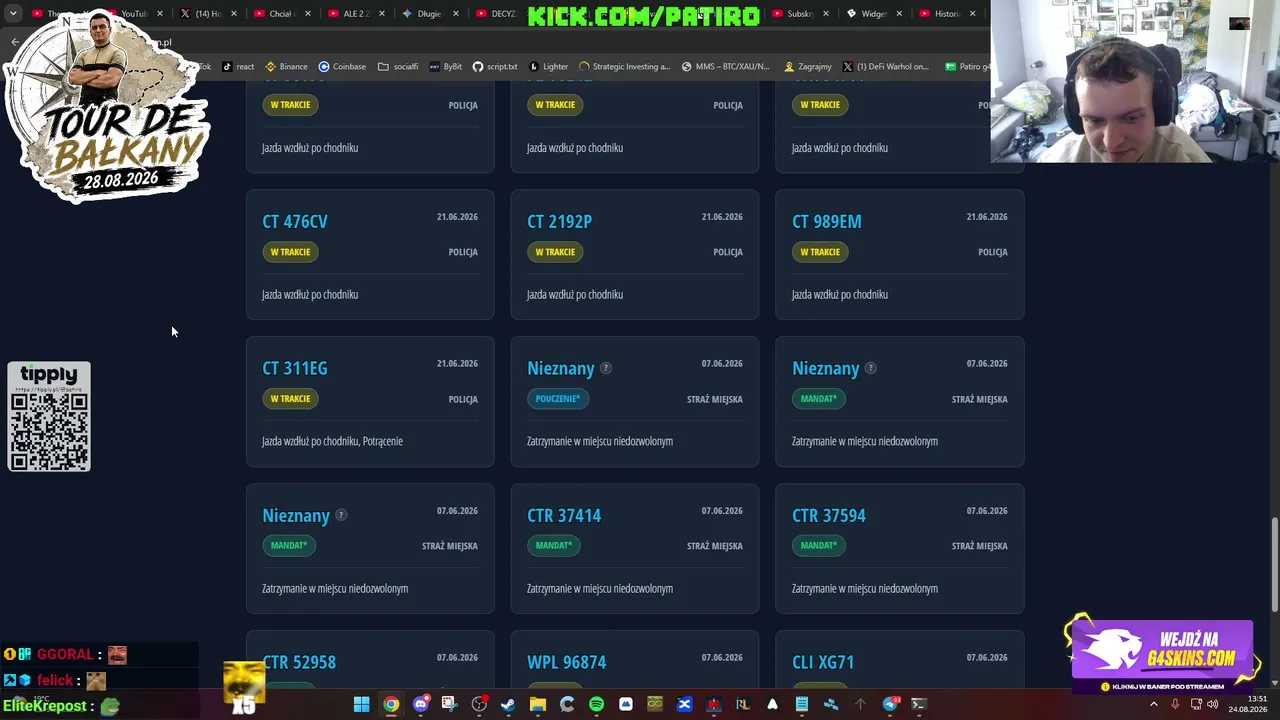Click the MANDAT* badge on CTR 37414
1280x720 pixels.
tap(553, 546)
